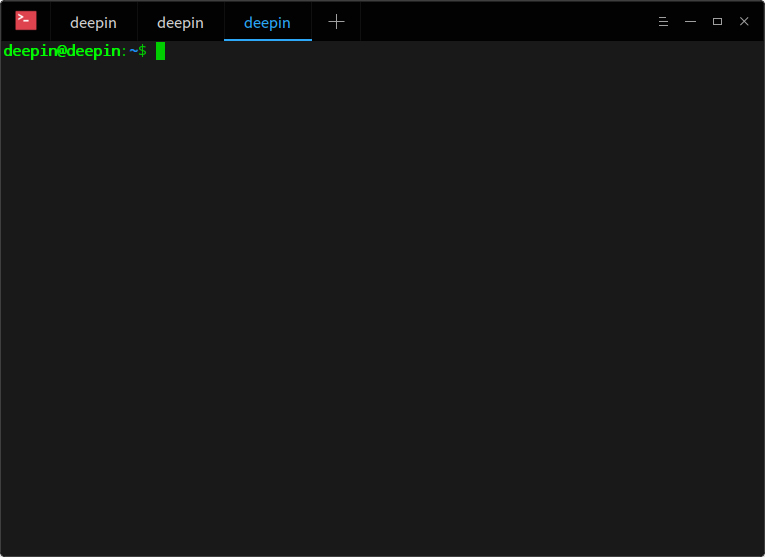Switch to the first deepin tab

click(x=93, y=22)
